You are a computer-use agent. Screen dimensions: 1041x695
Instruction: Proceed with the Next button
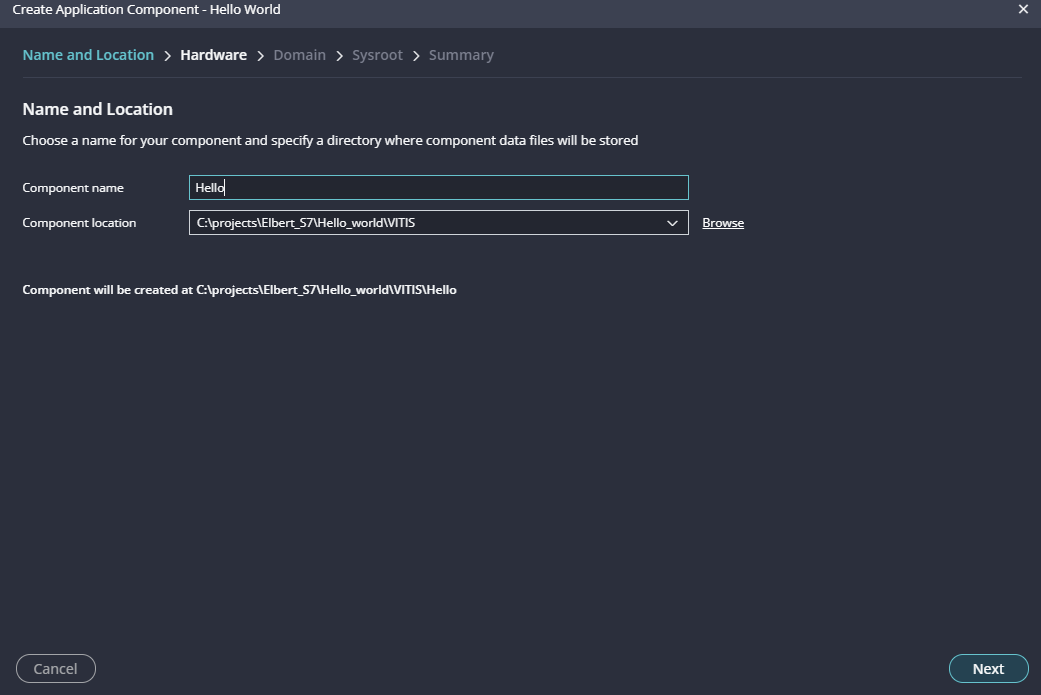coord(988,669)
